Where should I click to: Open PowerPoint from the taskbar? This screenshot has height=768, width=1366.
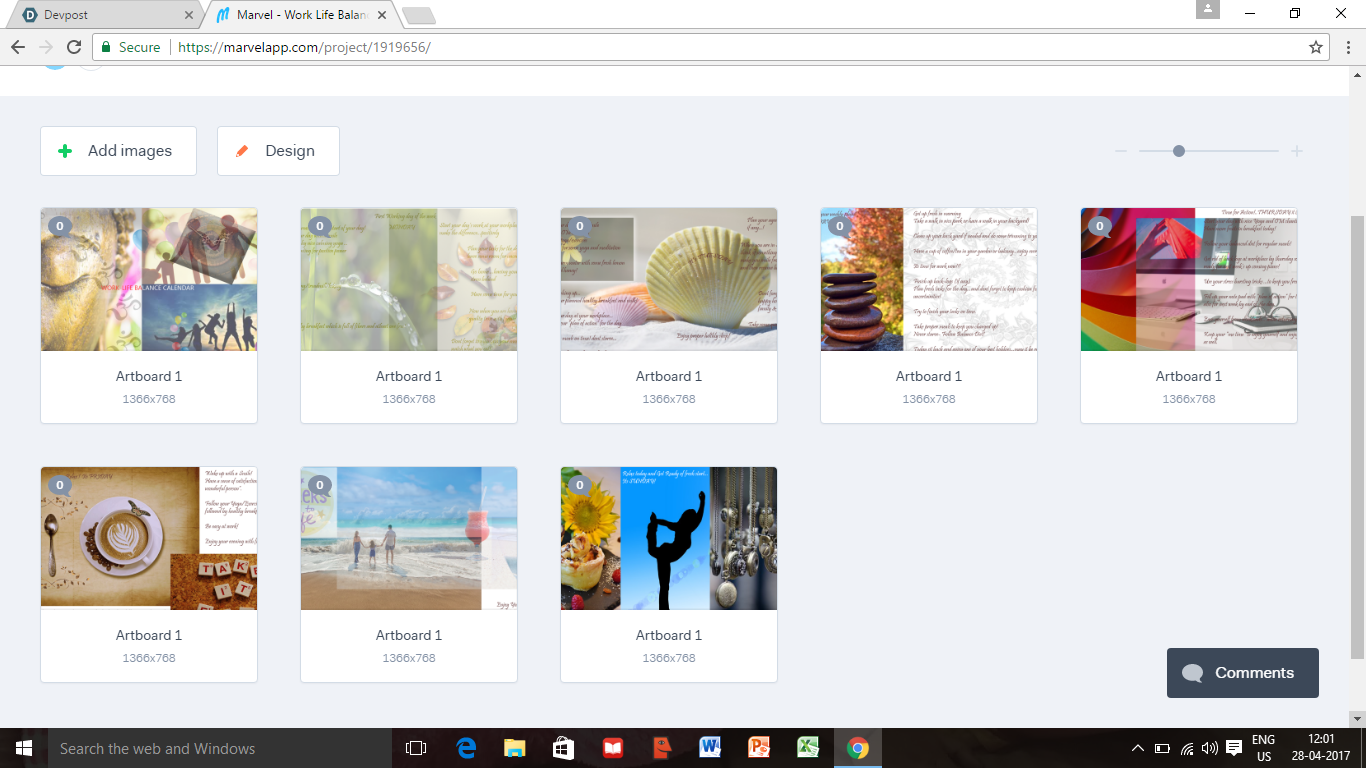point(758,747)
